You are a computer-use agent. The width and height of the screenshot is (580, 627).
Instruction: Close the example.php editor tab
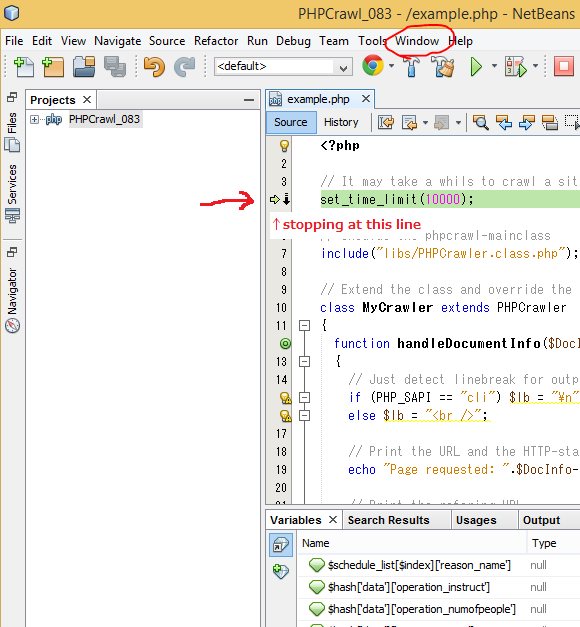tap(366, 99)
